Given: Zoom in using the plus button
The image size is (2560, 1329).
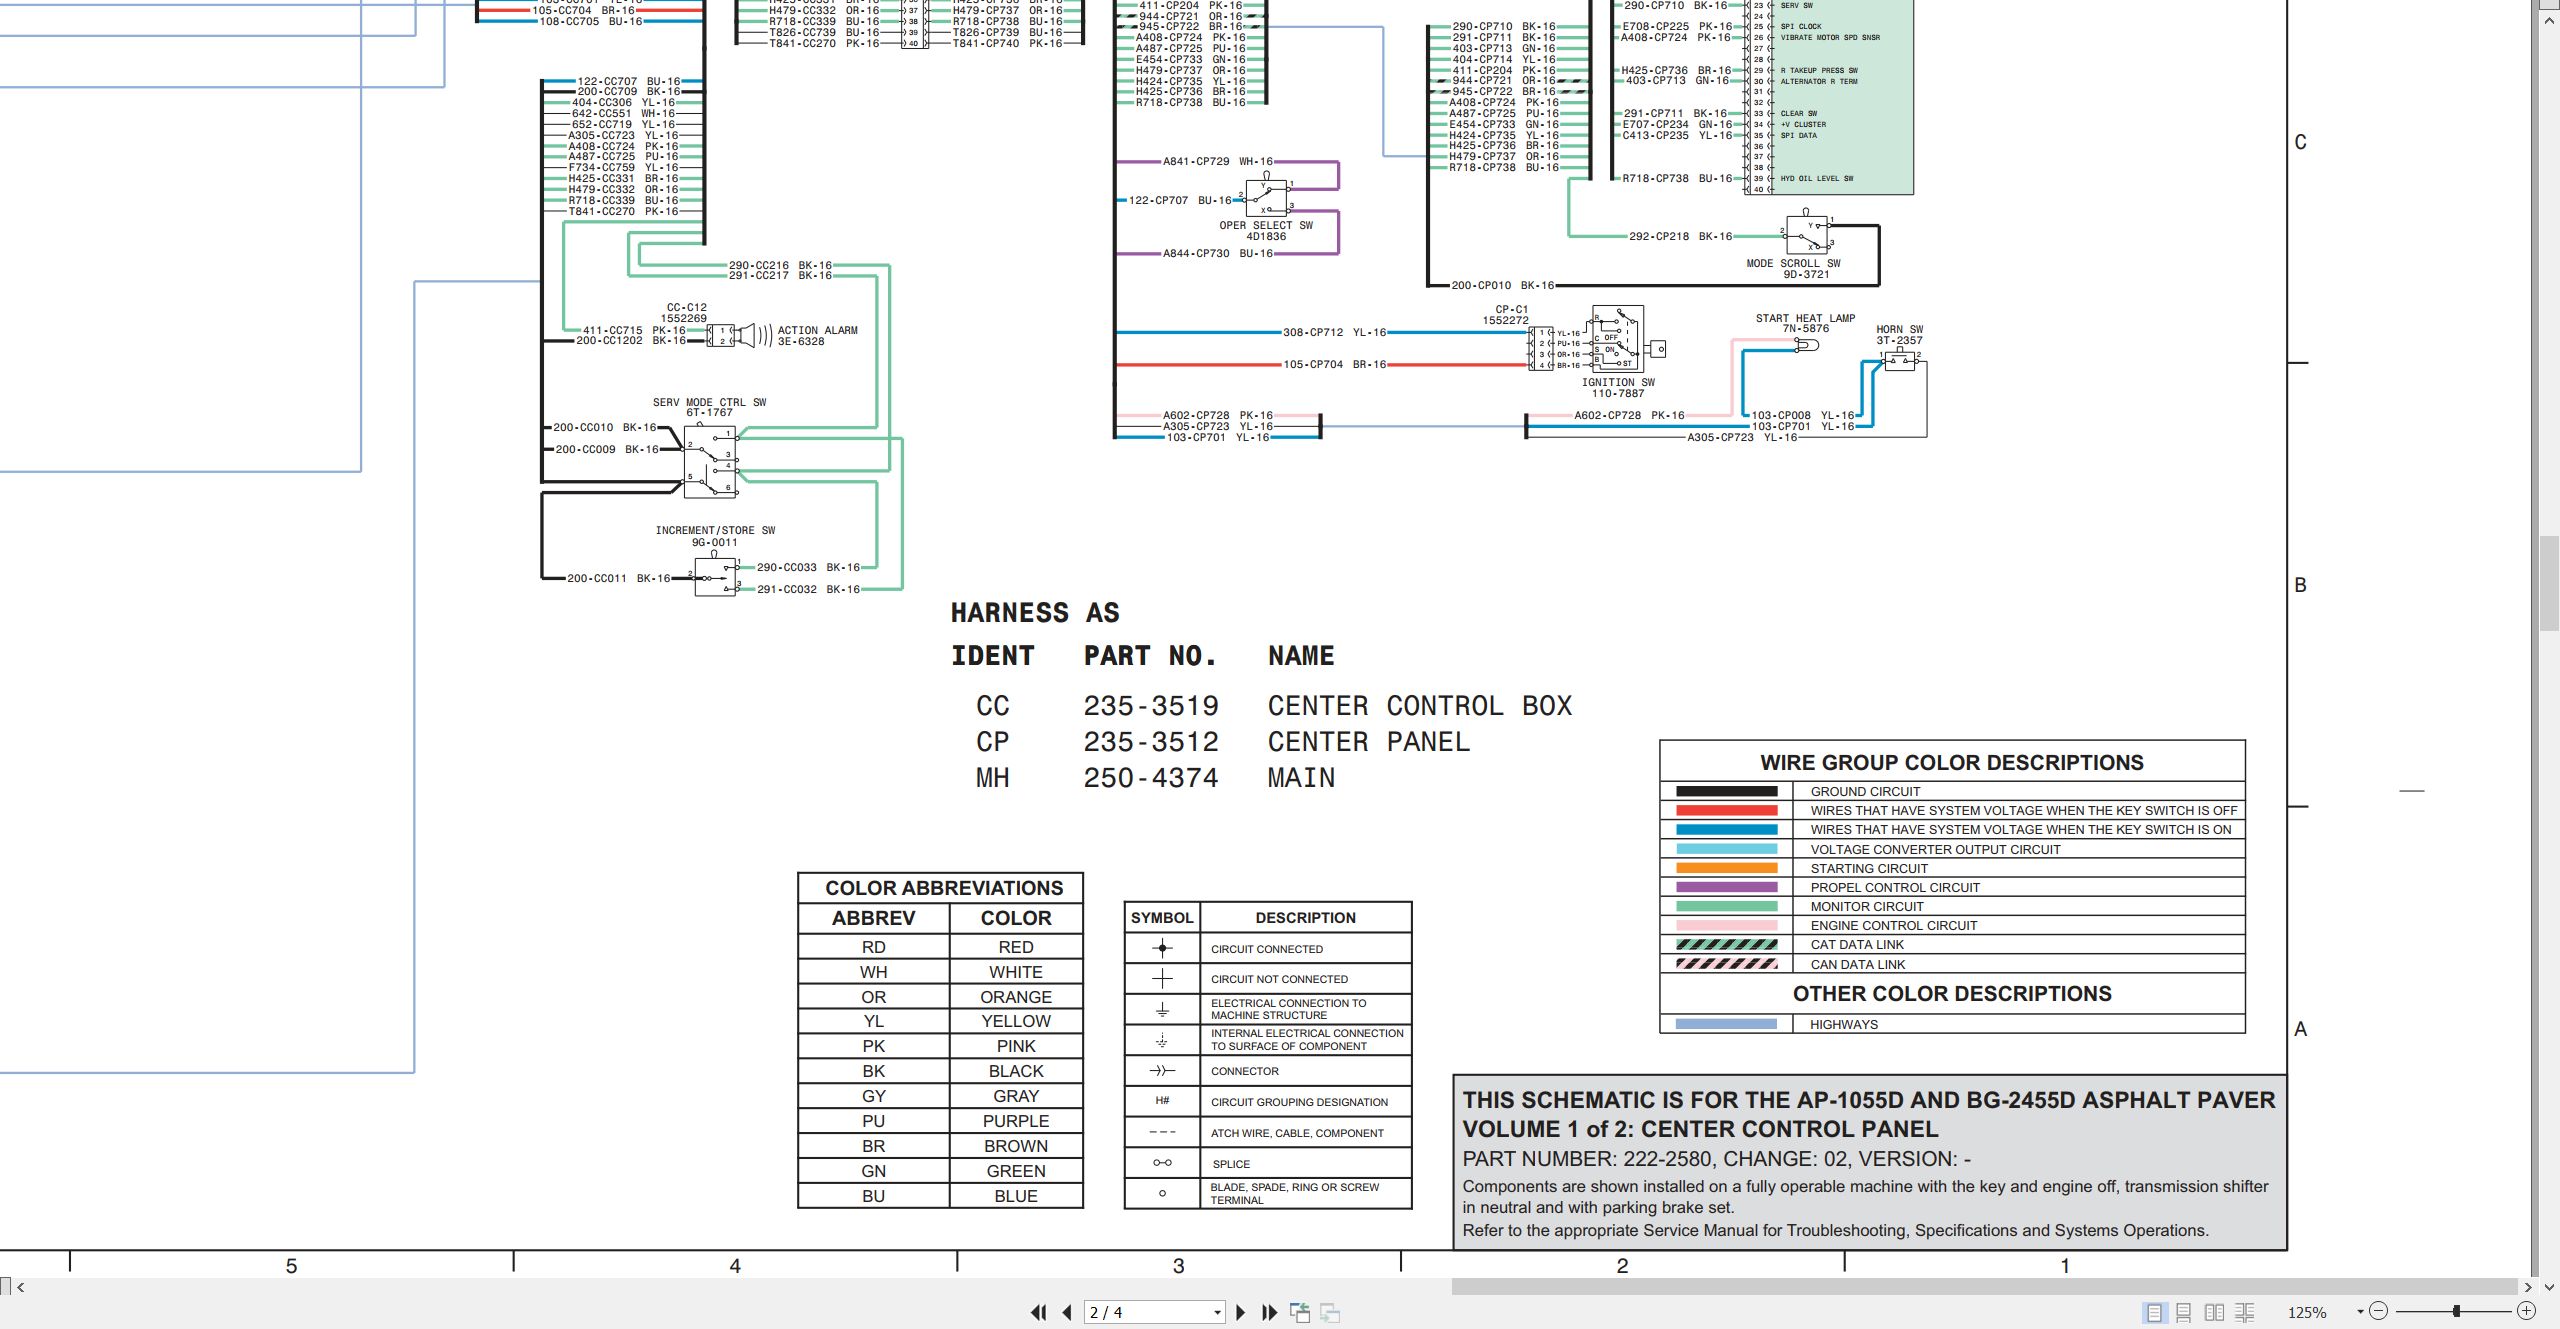Looking at the screenshot, I should click(x=2526, y=1311).
